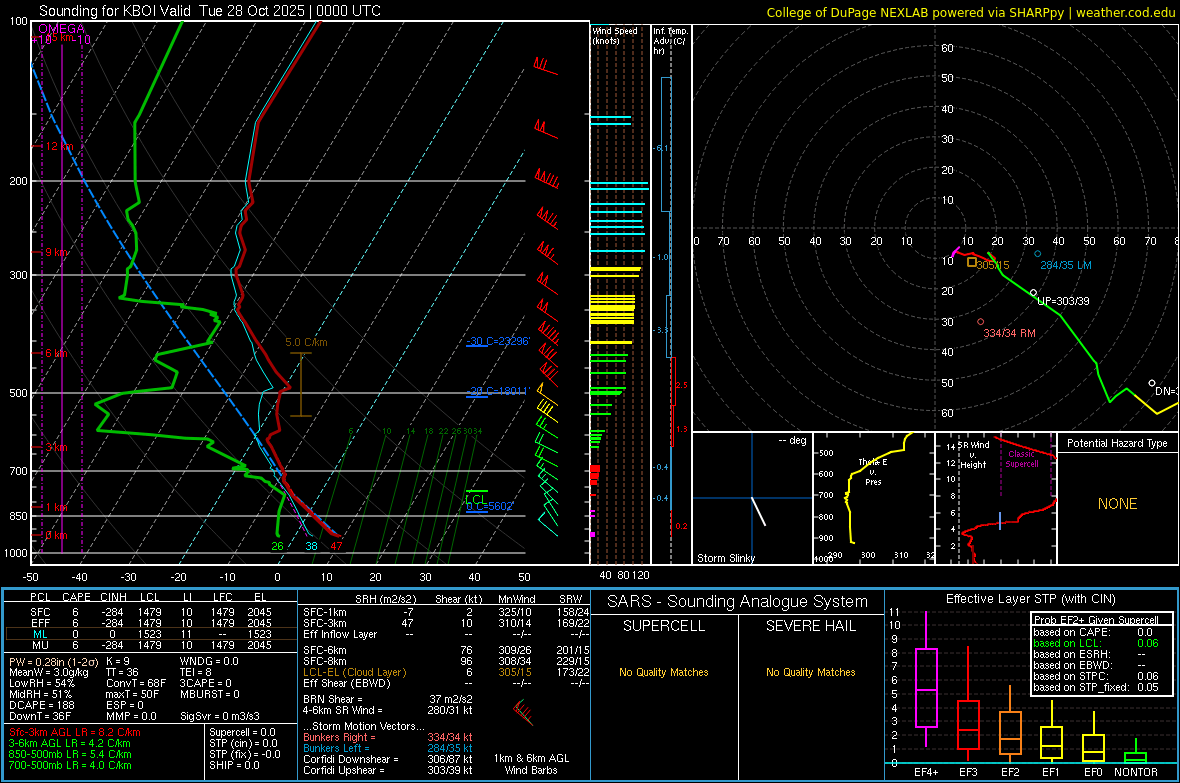Click the SFC-6km shear row

[x=446, y=650]
